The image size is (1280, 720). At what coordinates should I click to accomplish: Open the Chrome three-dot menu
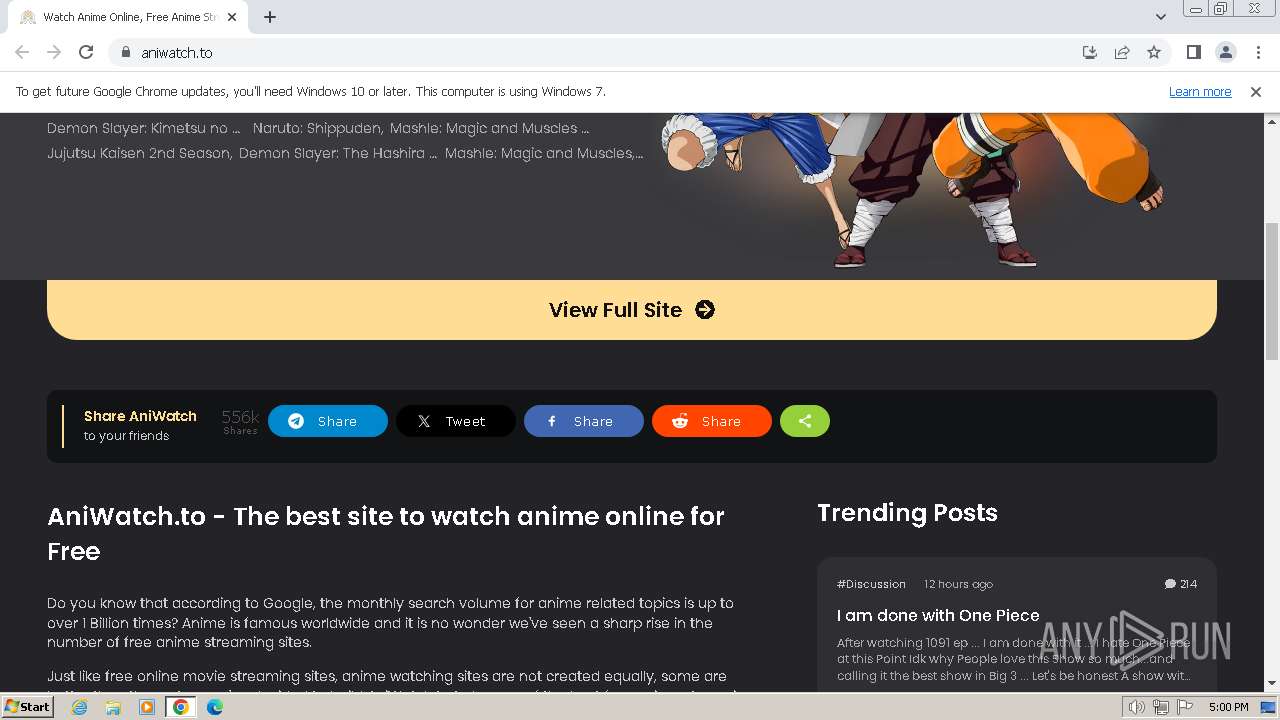pyautogui.click(x=1257, y=52)
